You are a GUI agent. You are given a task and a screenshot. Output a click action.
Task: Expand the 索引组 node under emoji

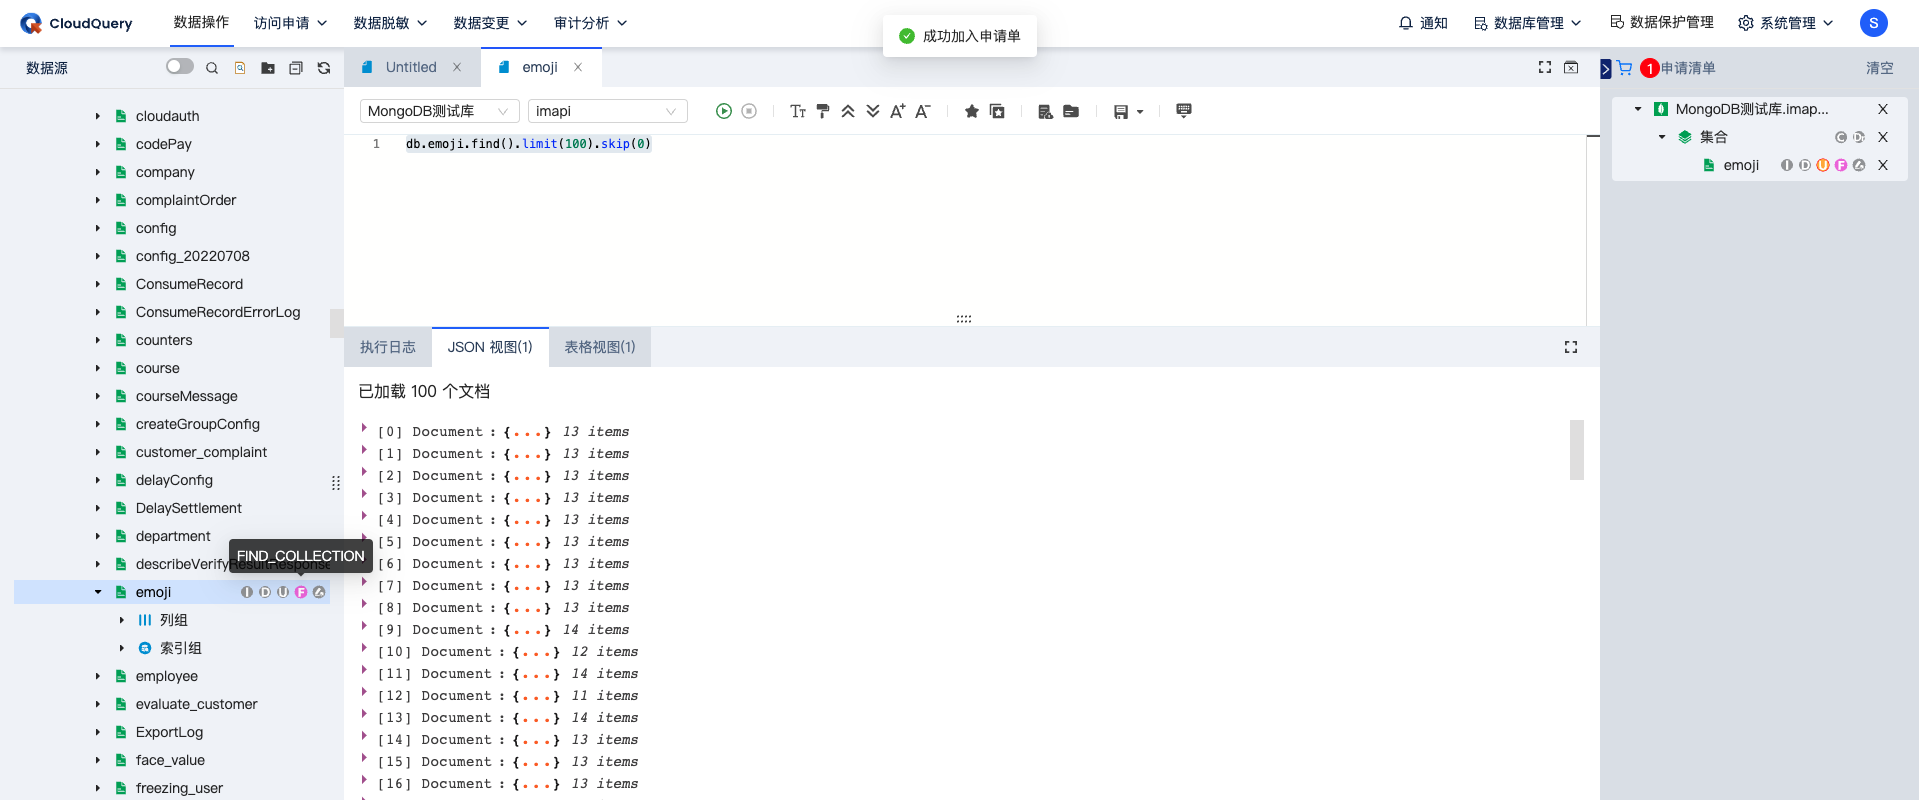[122, 648]
